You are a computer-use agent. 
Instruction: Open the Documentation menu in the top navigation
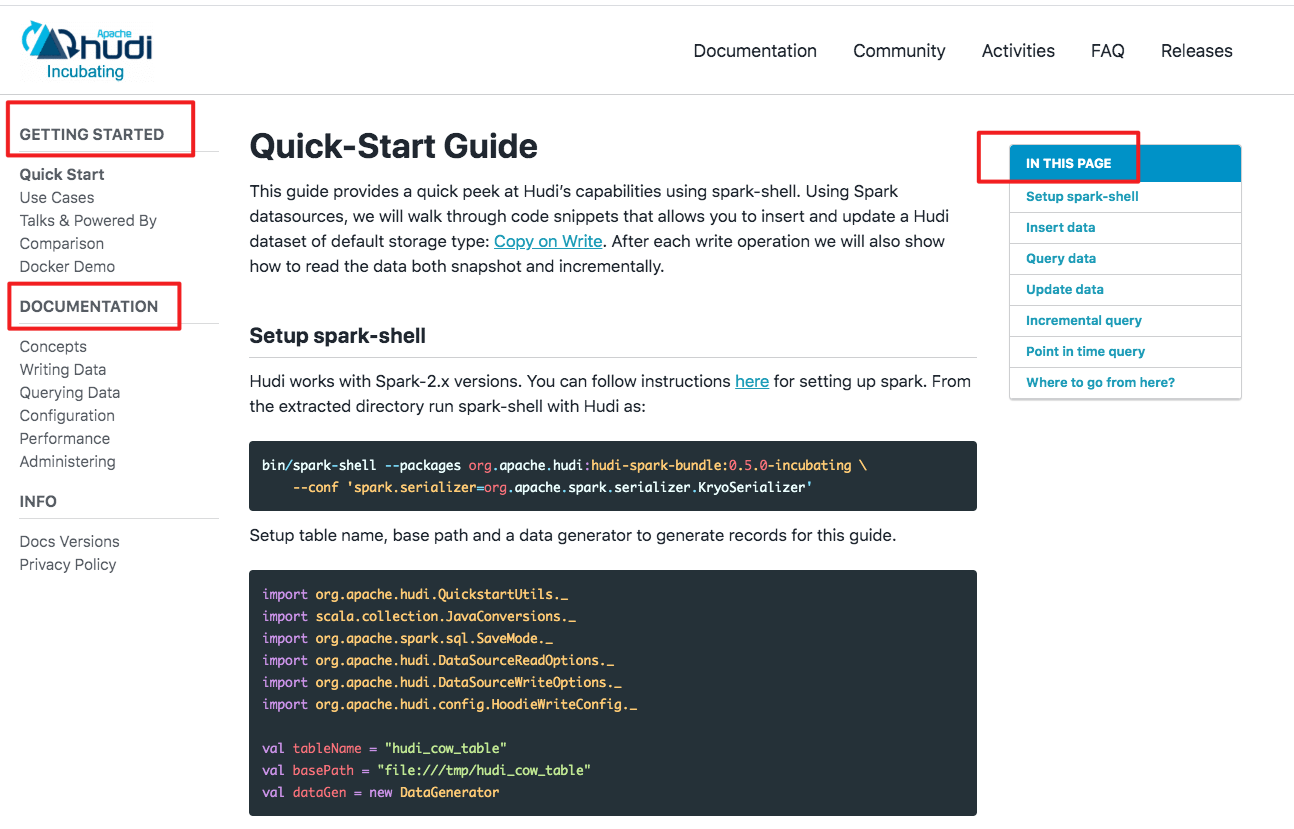(x=755, y=51)
